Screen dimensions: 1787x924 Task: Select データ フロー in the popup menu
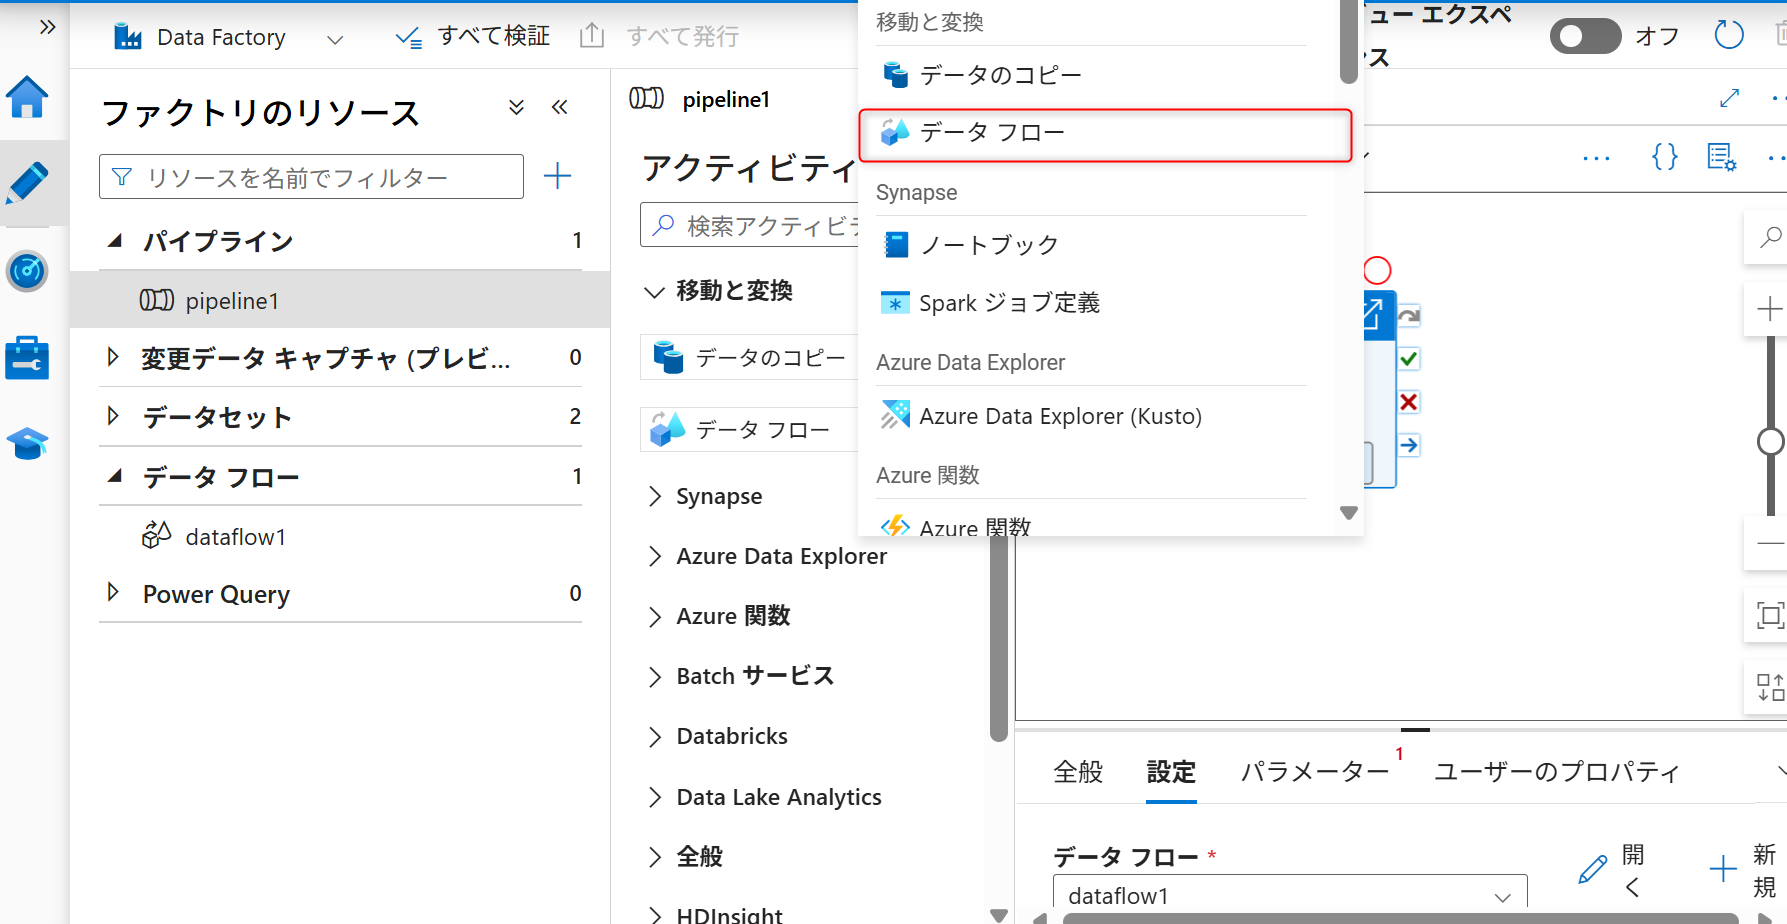click(x=1104, y=133)
